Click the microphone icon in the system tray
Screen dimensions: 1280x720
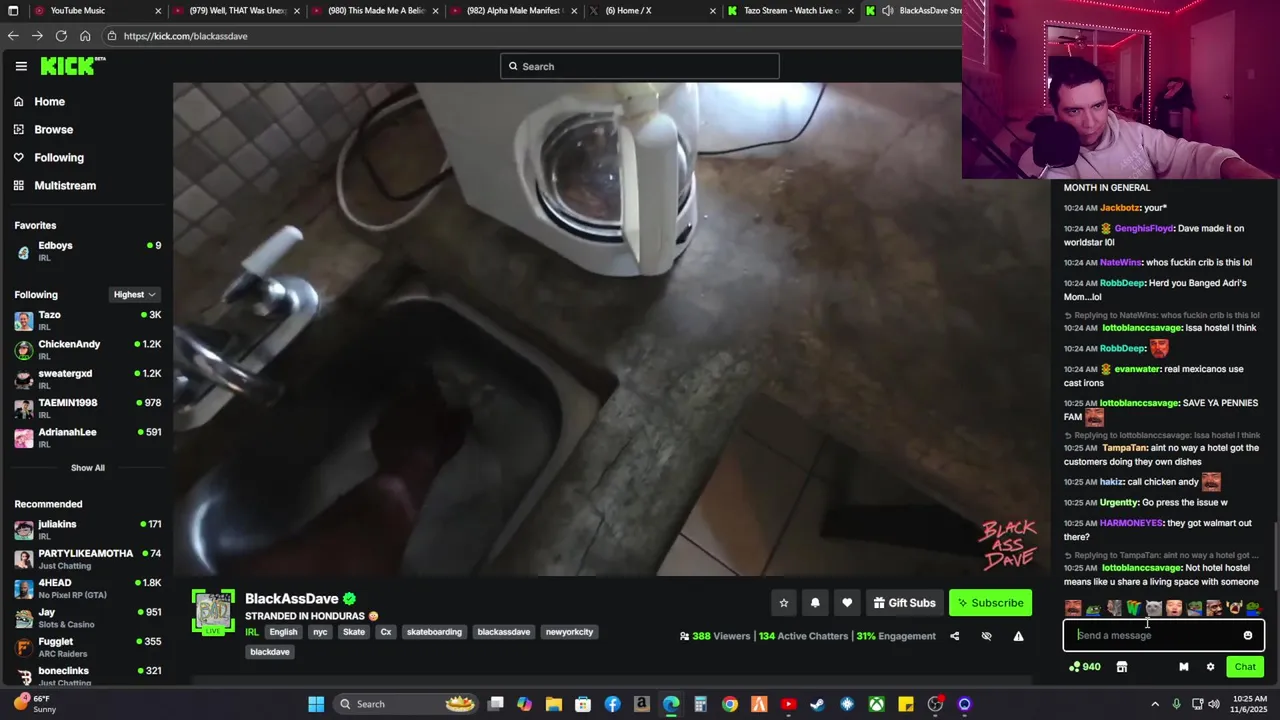(x=1177, y=704)
